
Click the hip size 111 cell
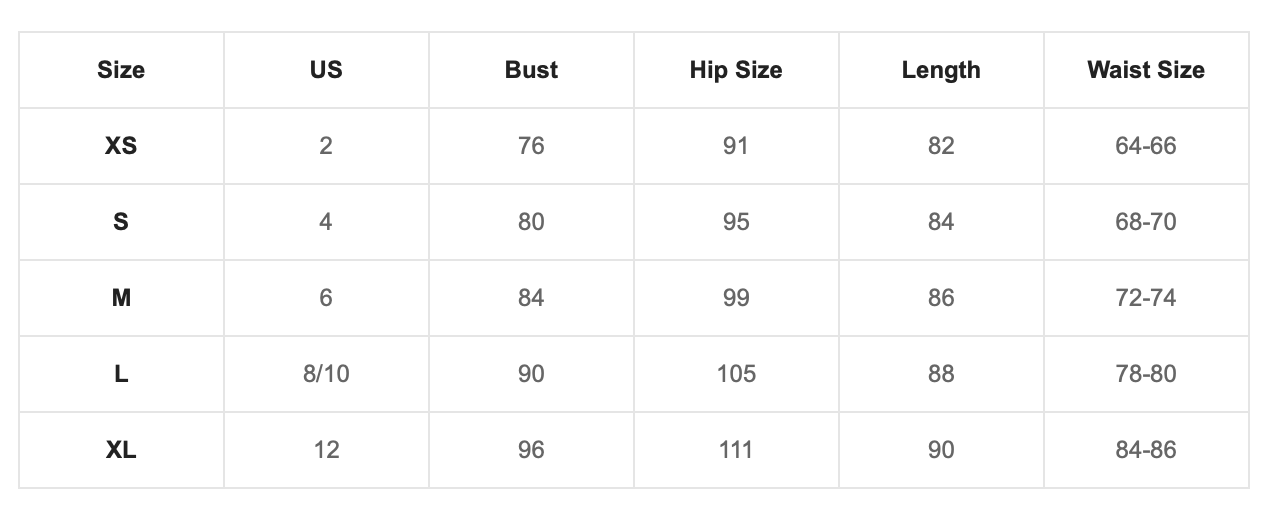point(736,450)
